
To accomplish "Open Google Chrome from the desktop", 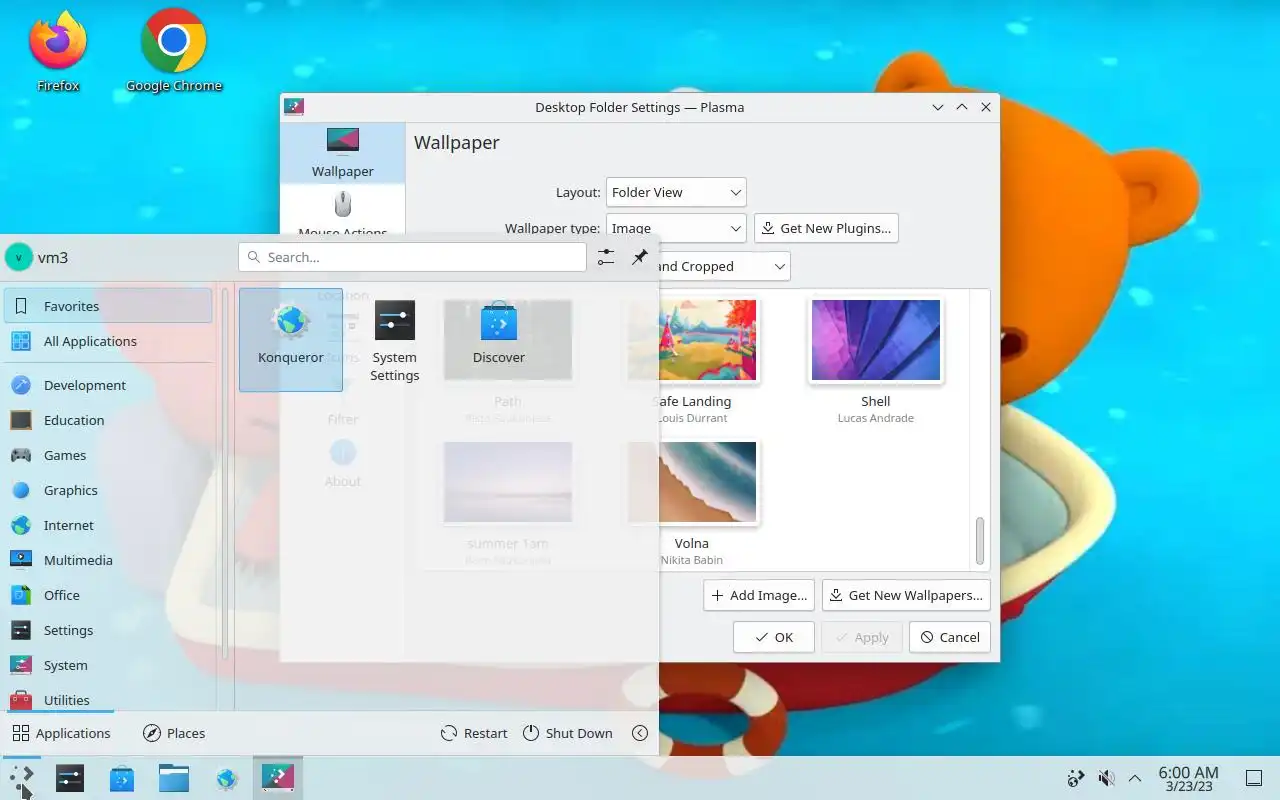I will [174, 51].
